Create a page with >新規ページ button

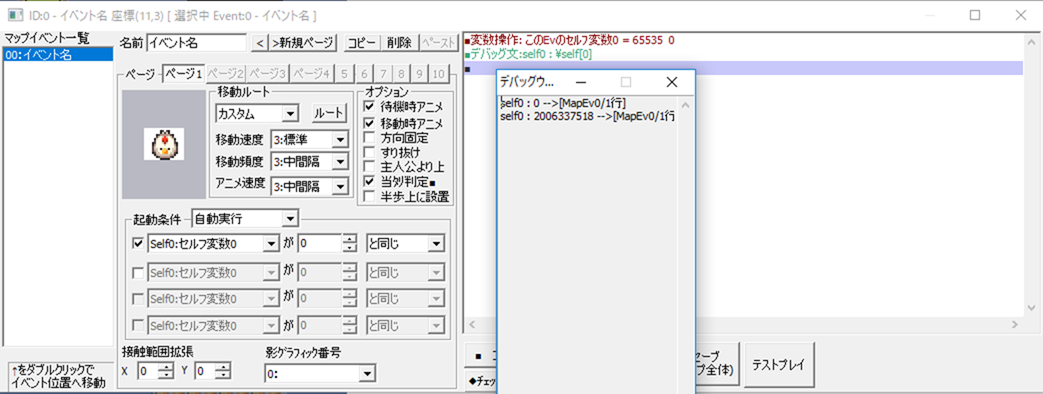pyautogui.click(x=303, y=43)
